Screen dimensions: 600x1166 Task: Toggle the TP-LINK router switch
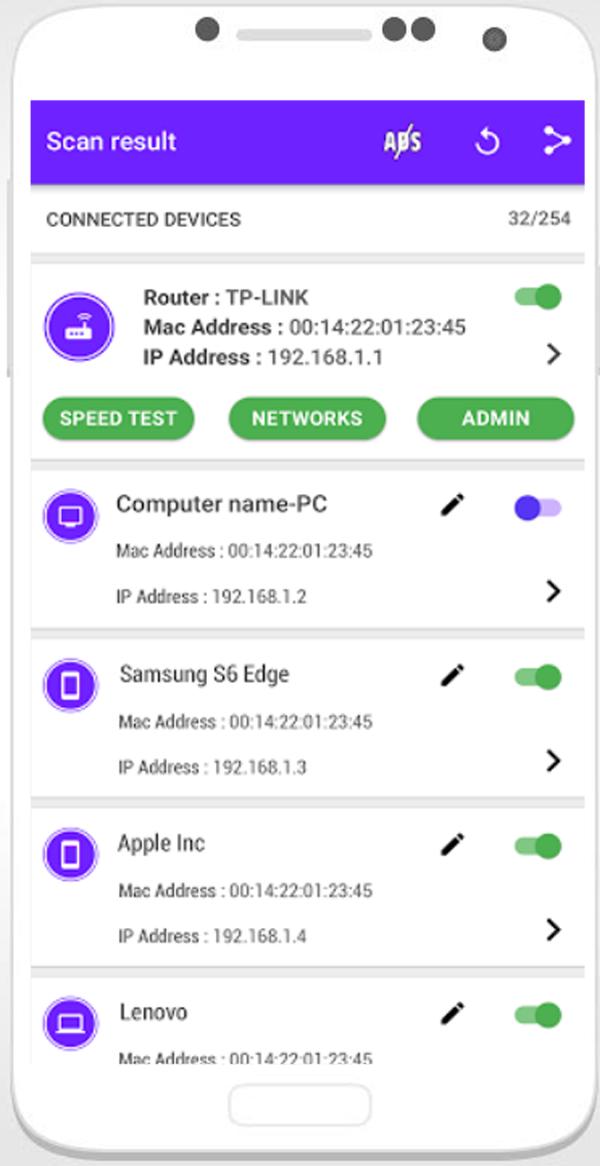(538, 297)
